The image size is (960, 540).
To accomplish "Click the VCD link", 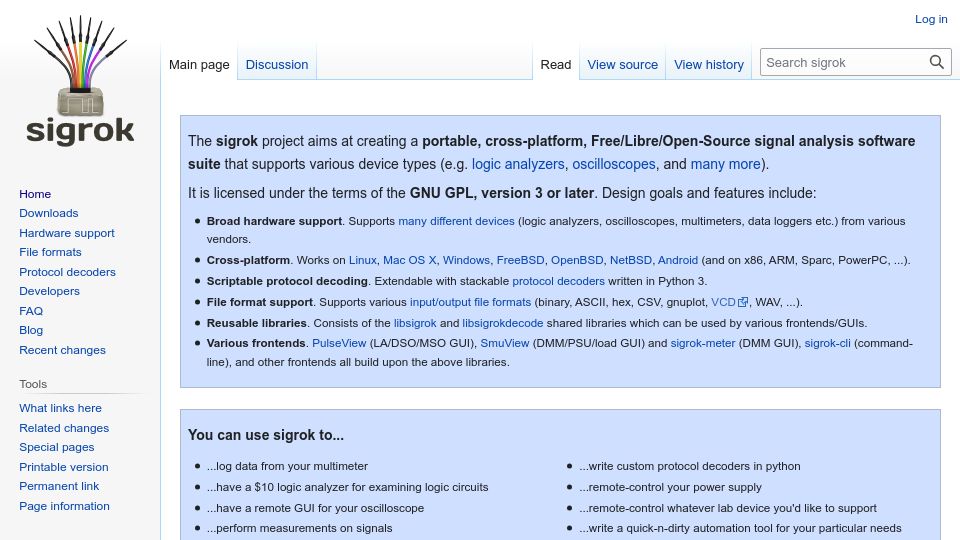I will [x=723, y=302].
